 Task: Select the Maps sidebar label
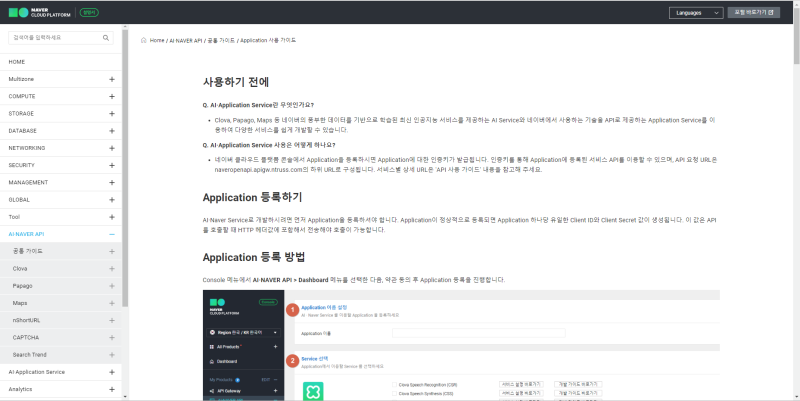[x=20, y=303]
